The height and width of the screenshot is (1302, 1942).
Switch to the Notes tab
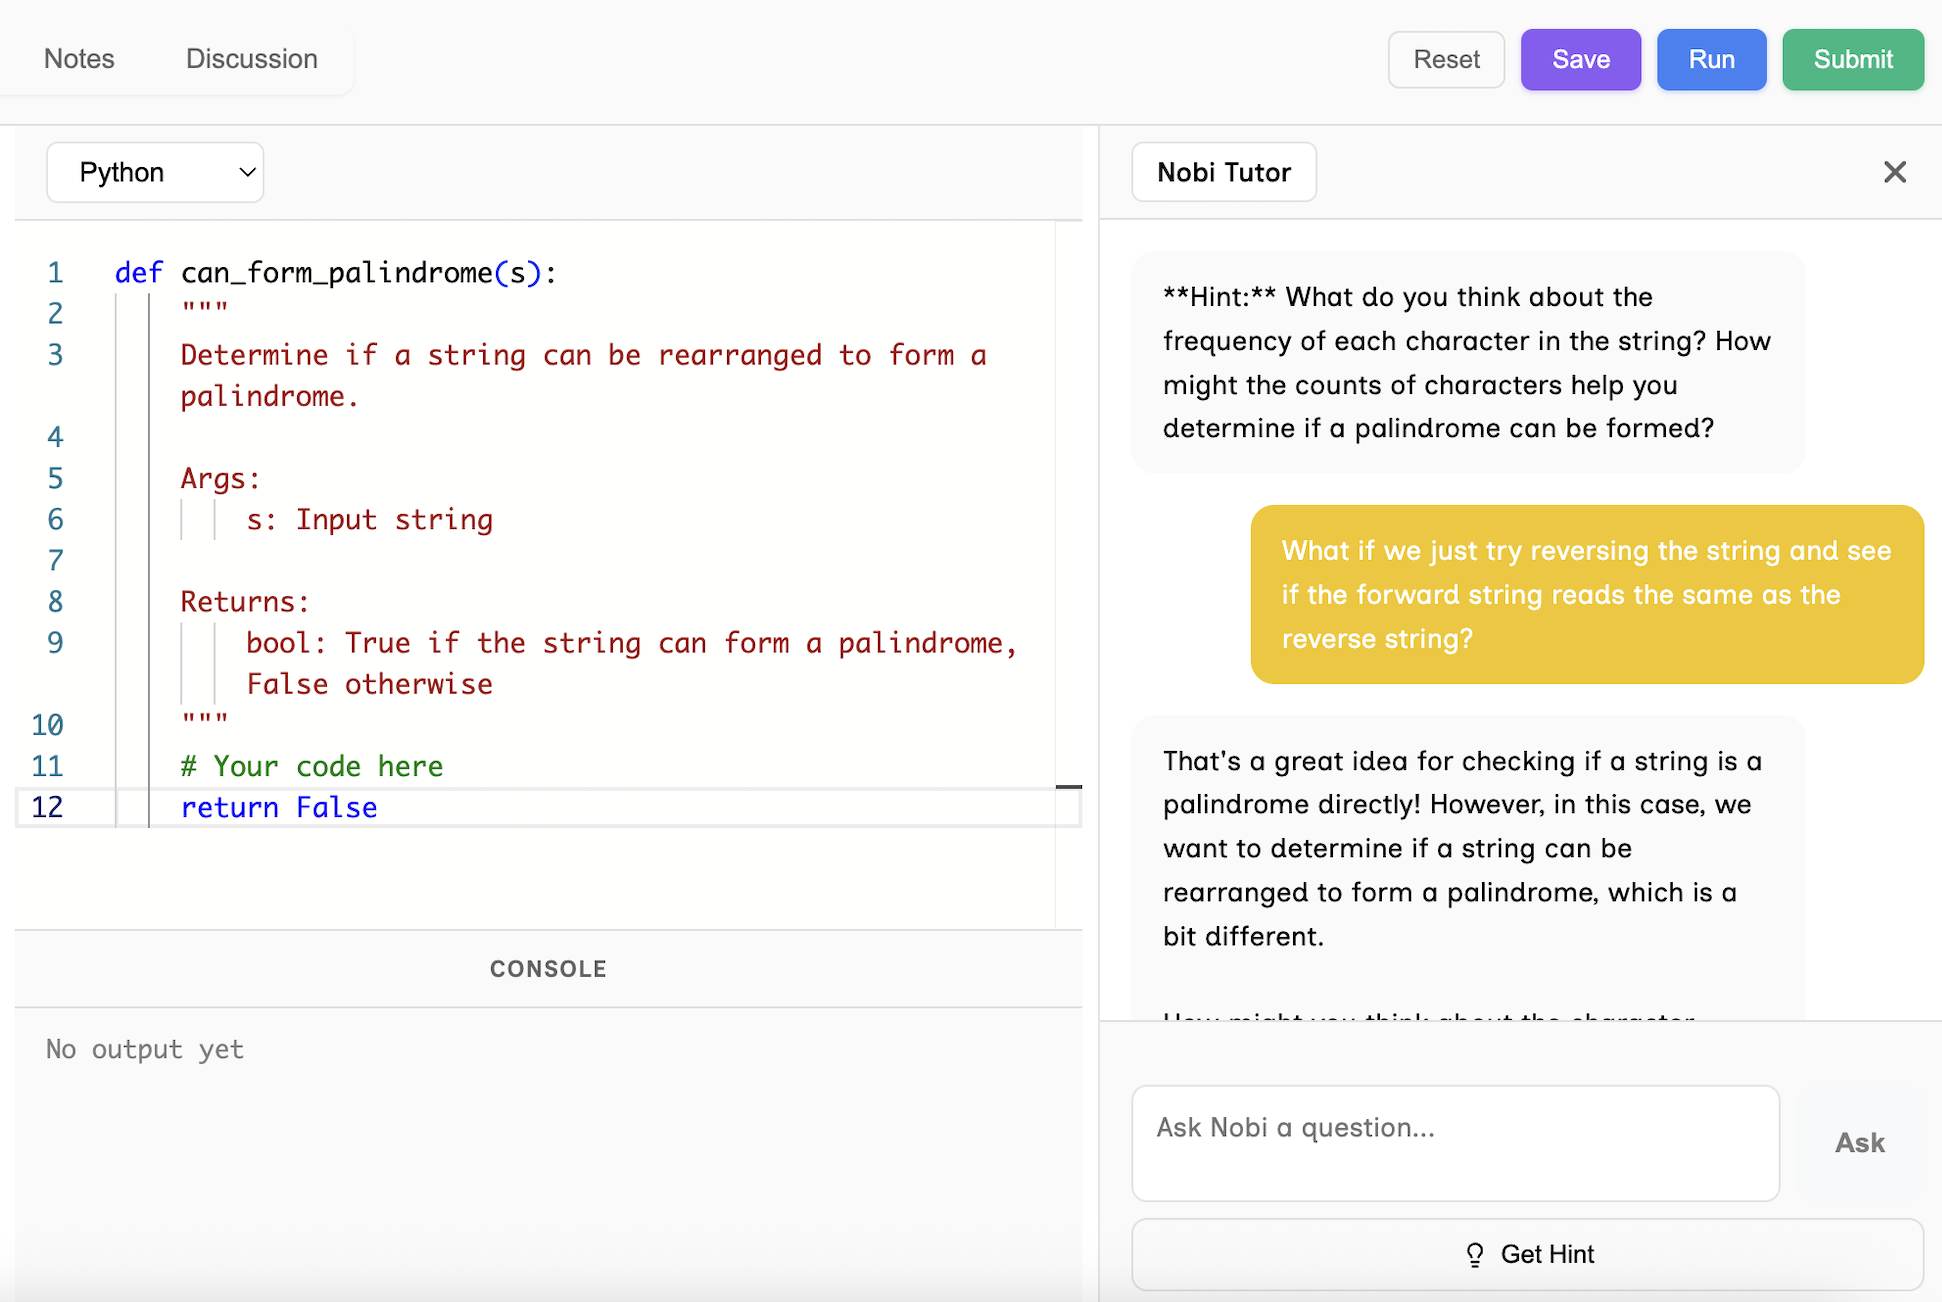pos(79,59)
